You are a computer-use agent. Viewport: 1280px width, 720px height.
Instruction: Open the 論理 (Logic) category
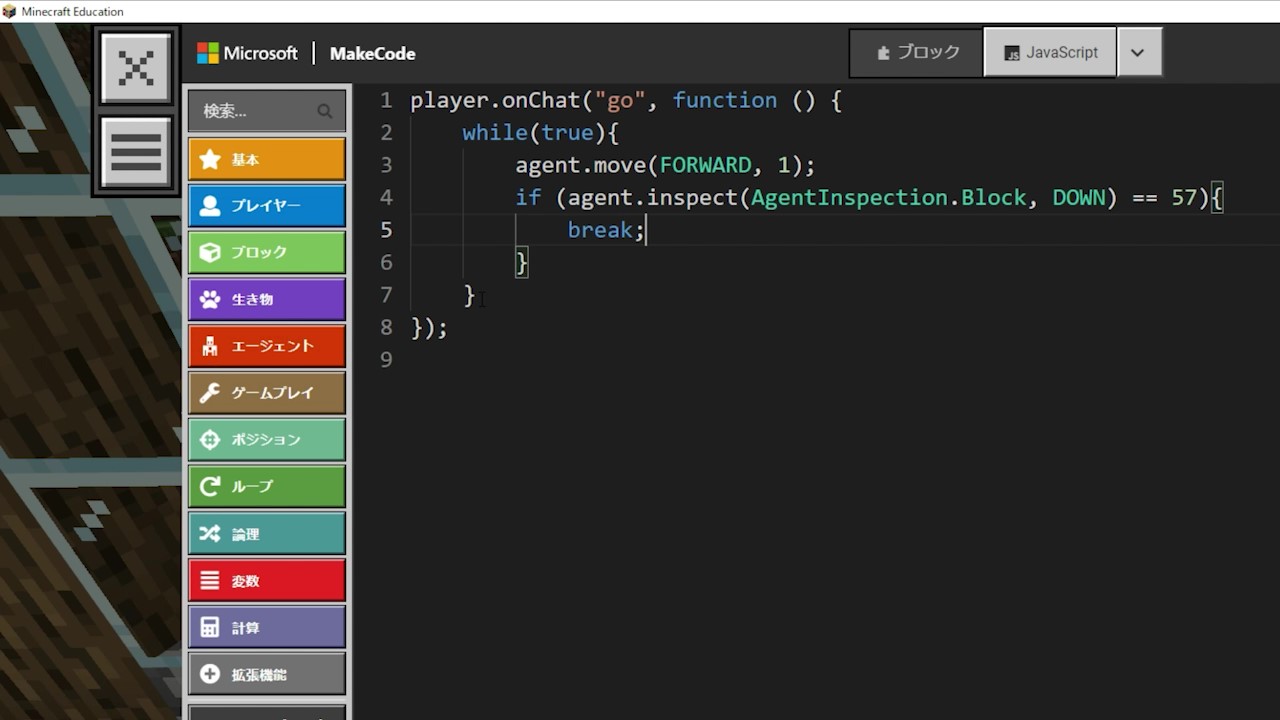266,534
